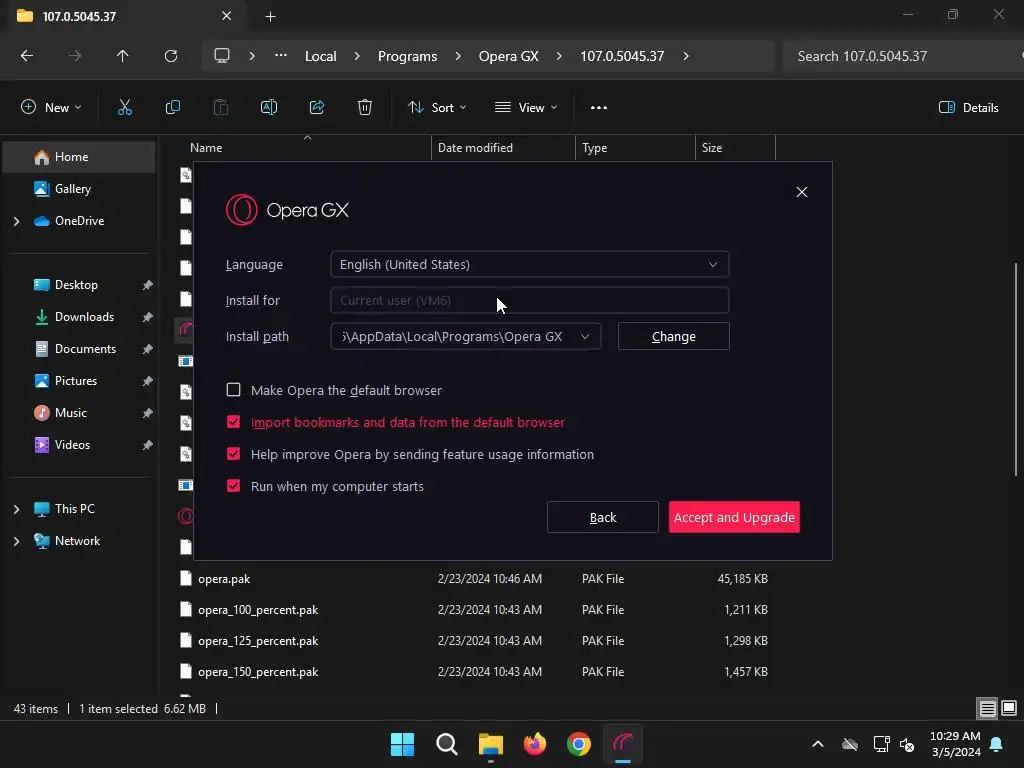Viewport: 1024px width, 768px height.
Task: Expand This PC in navigation pane
Action: coord(16,509)
